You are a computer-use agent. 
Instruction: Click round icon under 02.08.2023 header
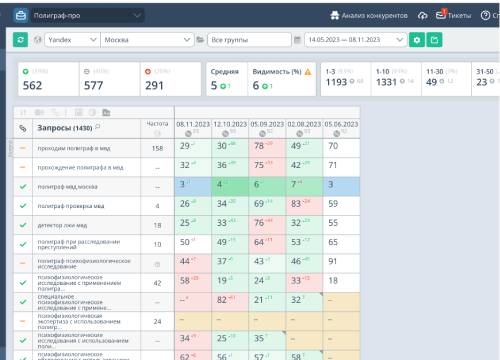(x=300, y=134)
